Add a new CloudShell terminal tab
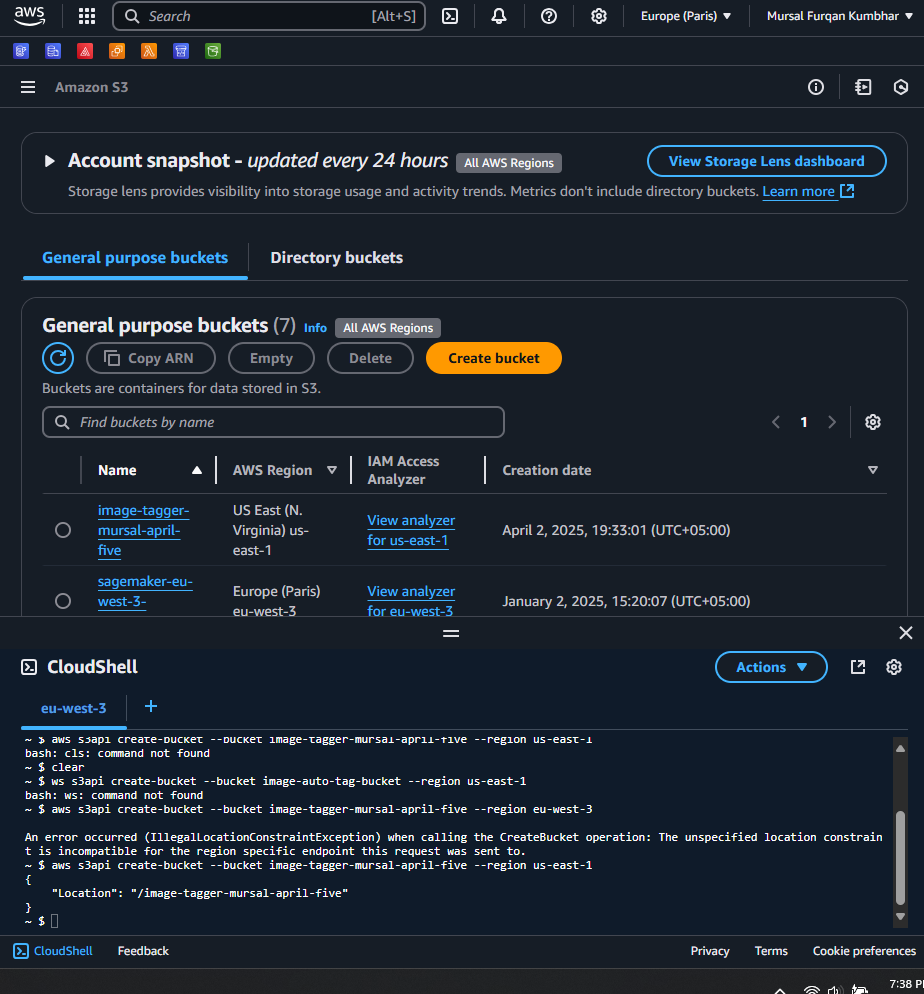Viewport: 924px width, 994px height. point(151,706)
